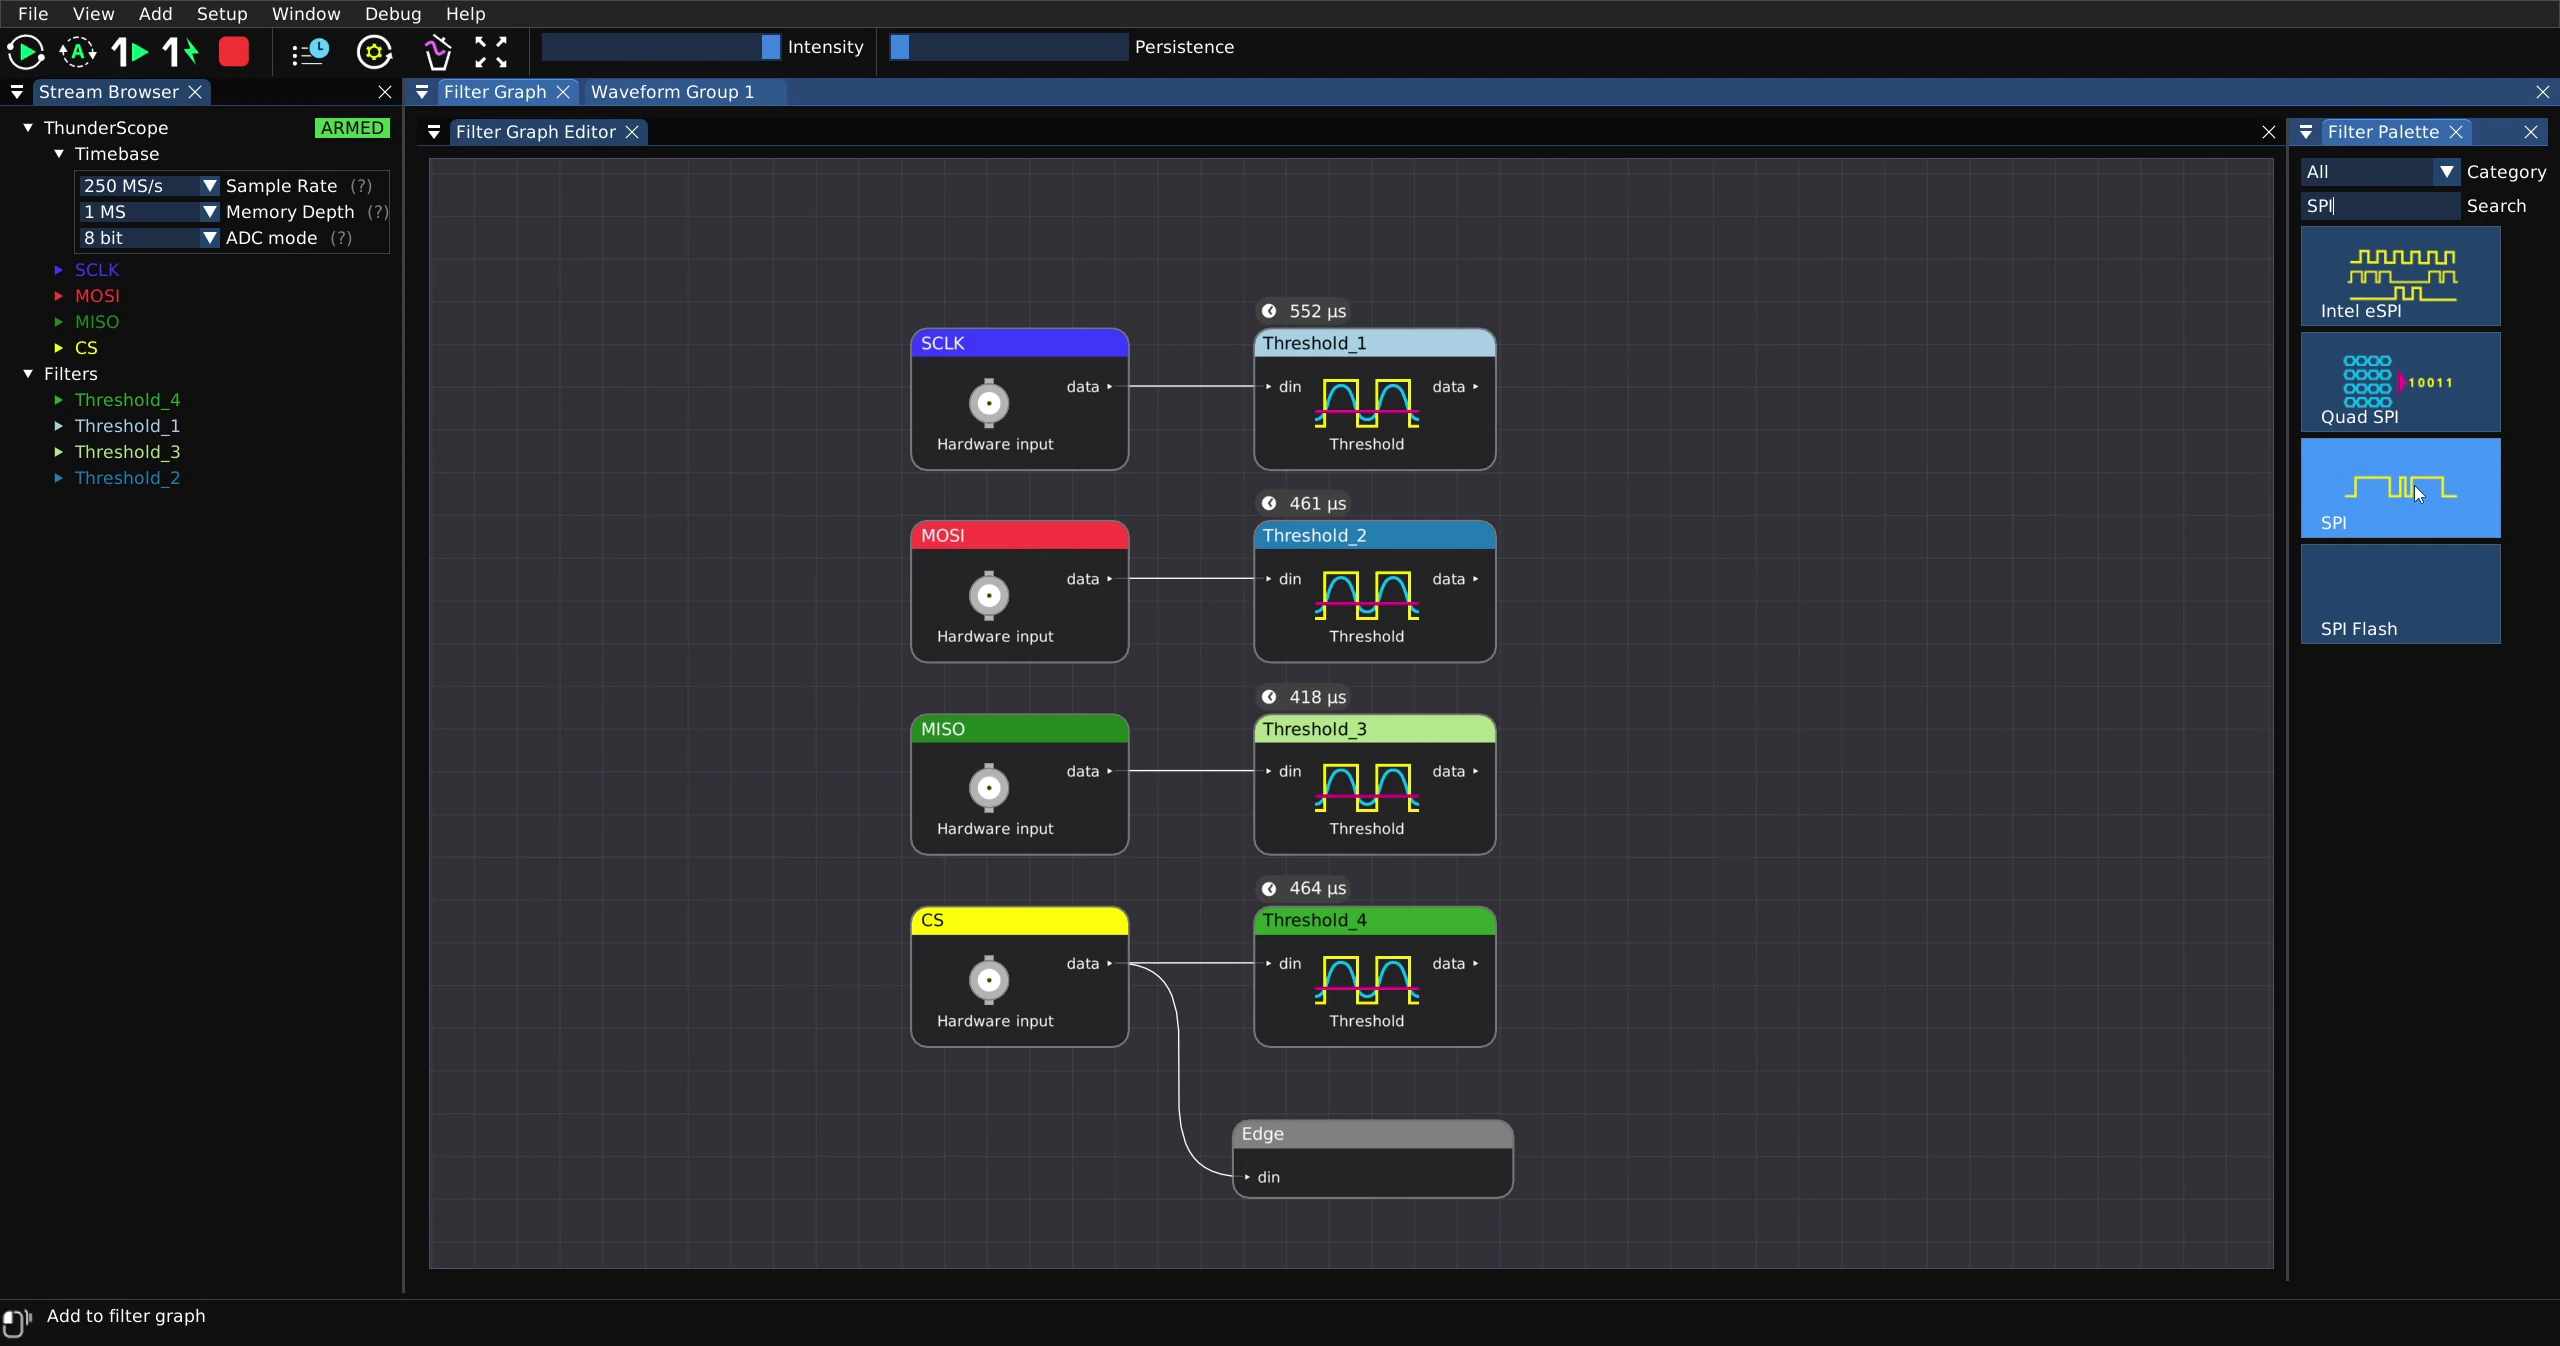This screenshot has height=1346, width=2560.
Task: Close the Filter Graph Editor tab
Action: coord(632,132)
